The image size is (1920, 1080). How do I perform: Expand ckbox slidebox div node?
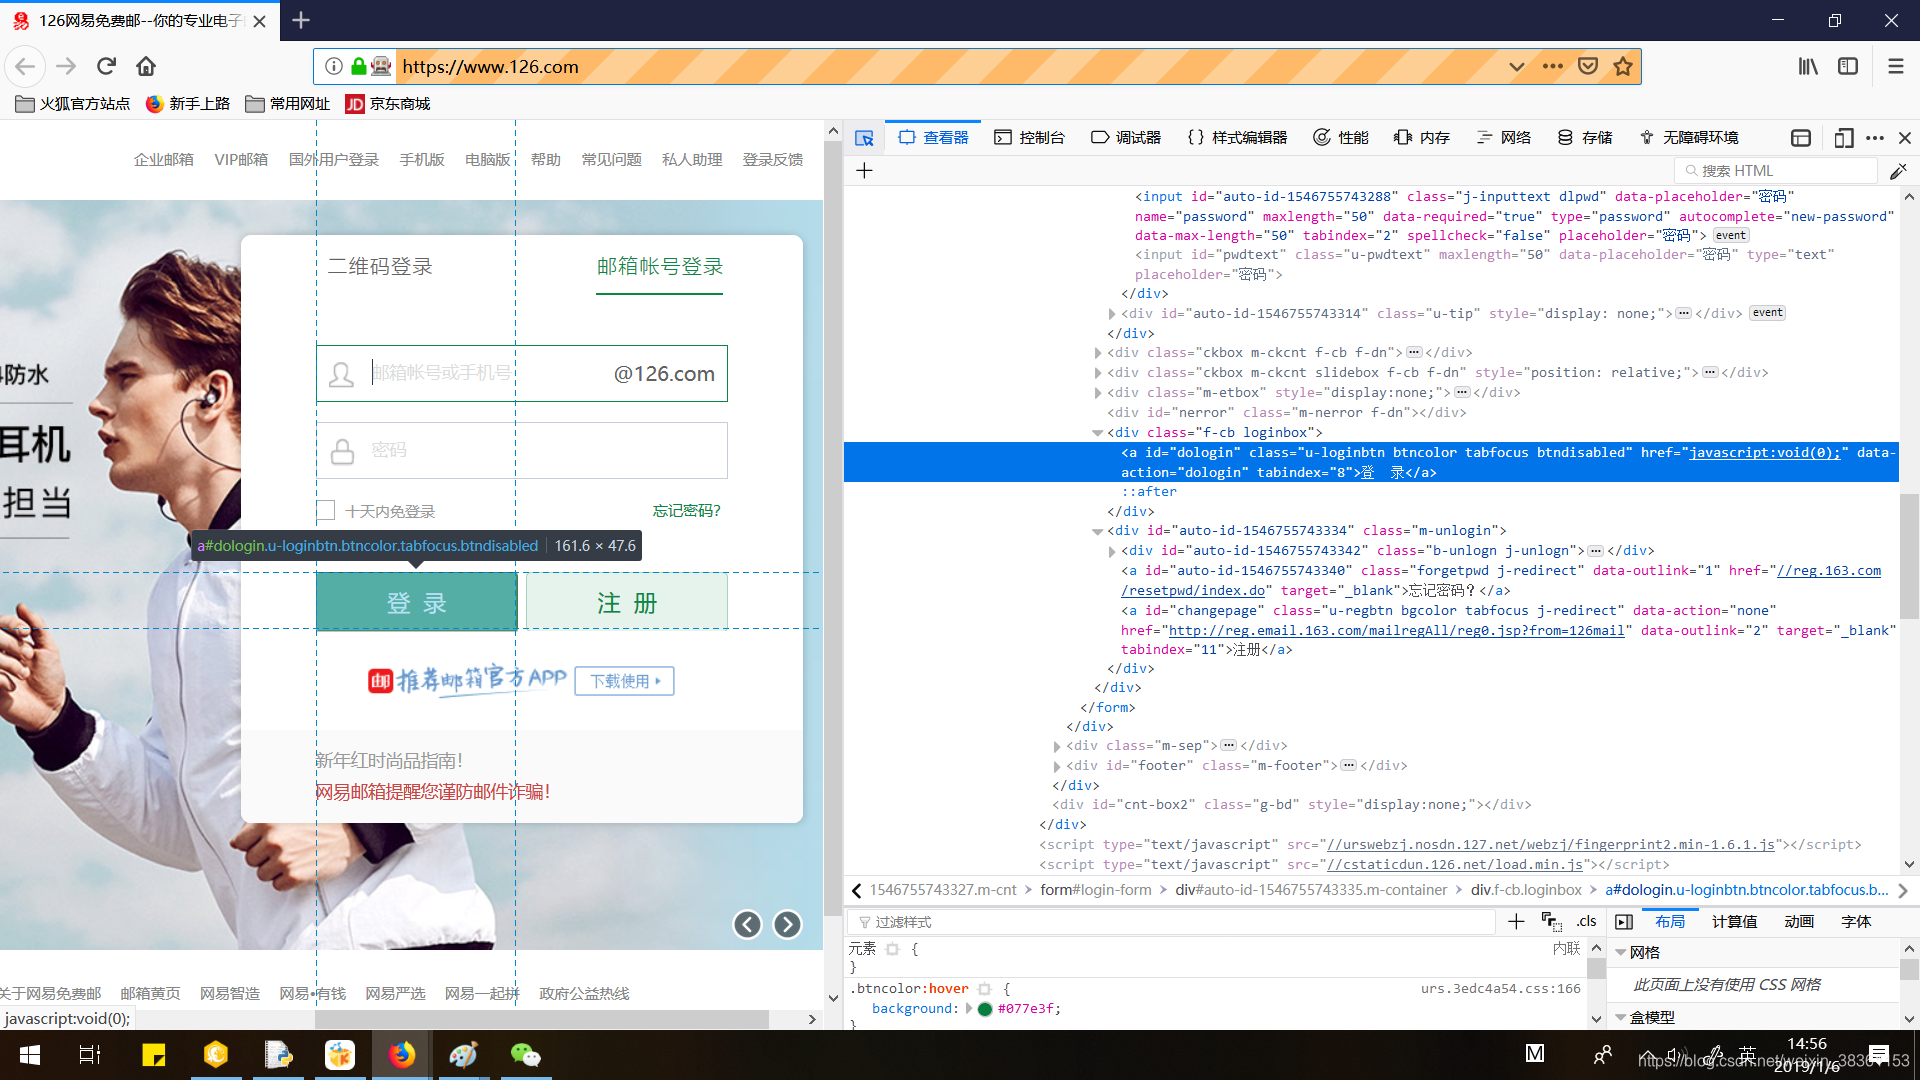(x=1097, y=373)
